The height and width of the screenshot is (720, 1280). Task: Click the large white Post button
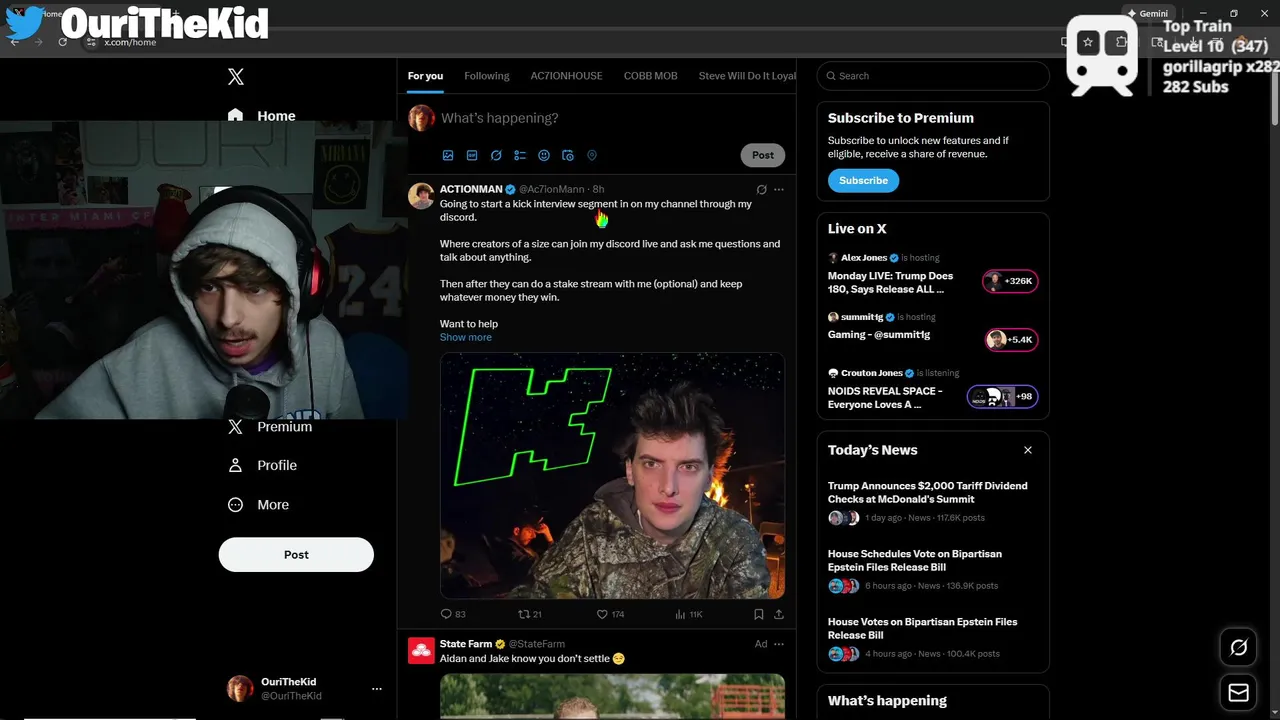point(296,555)
